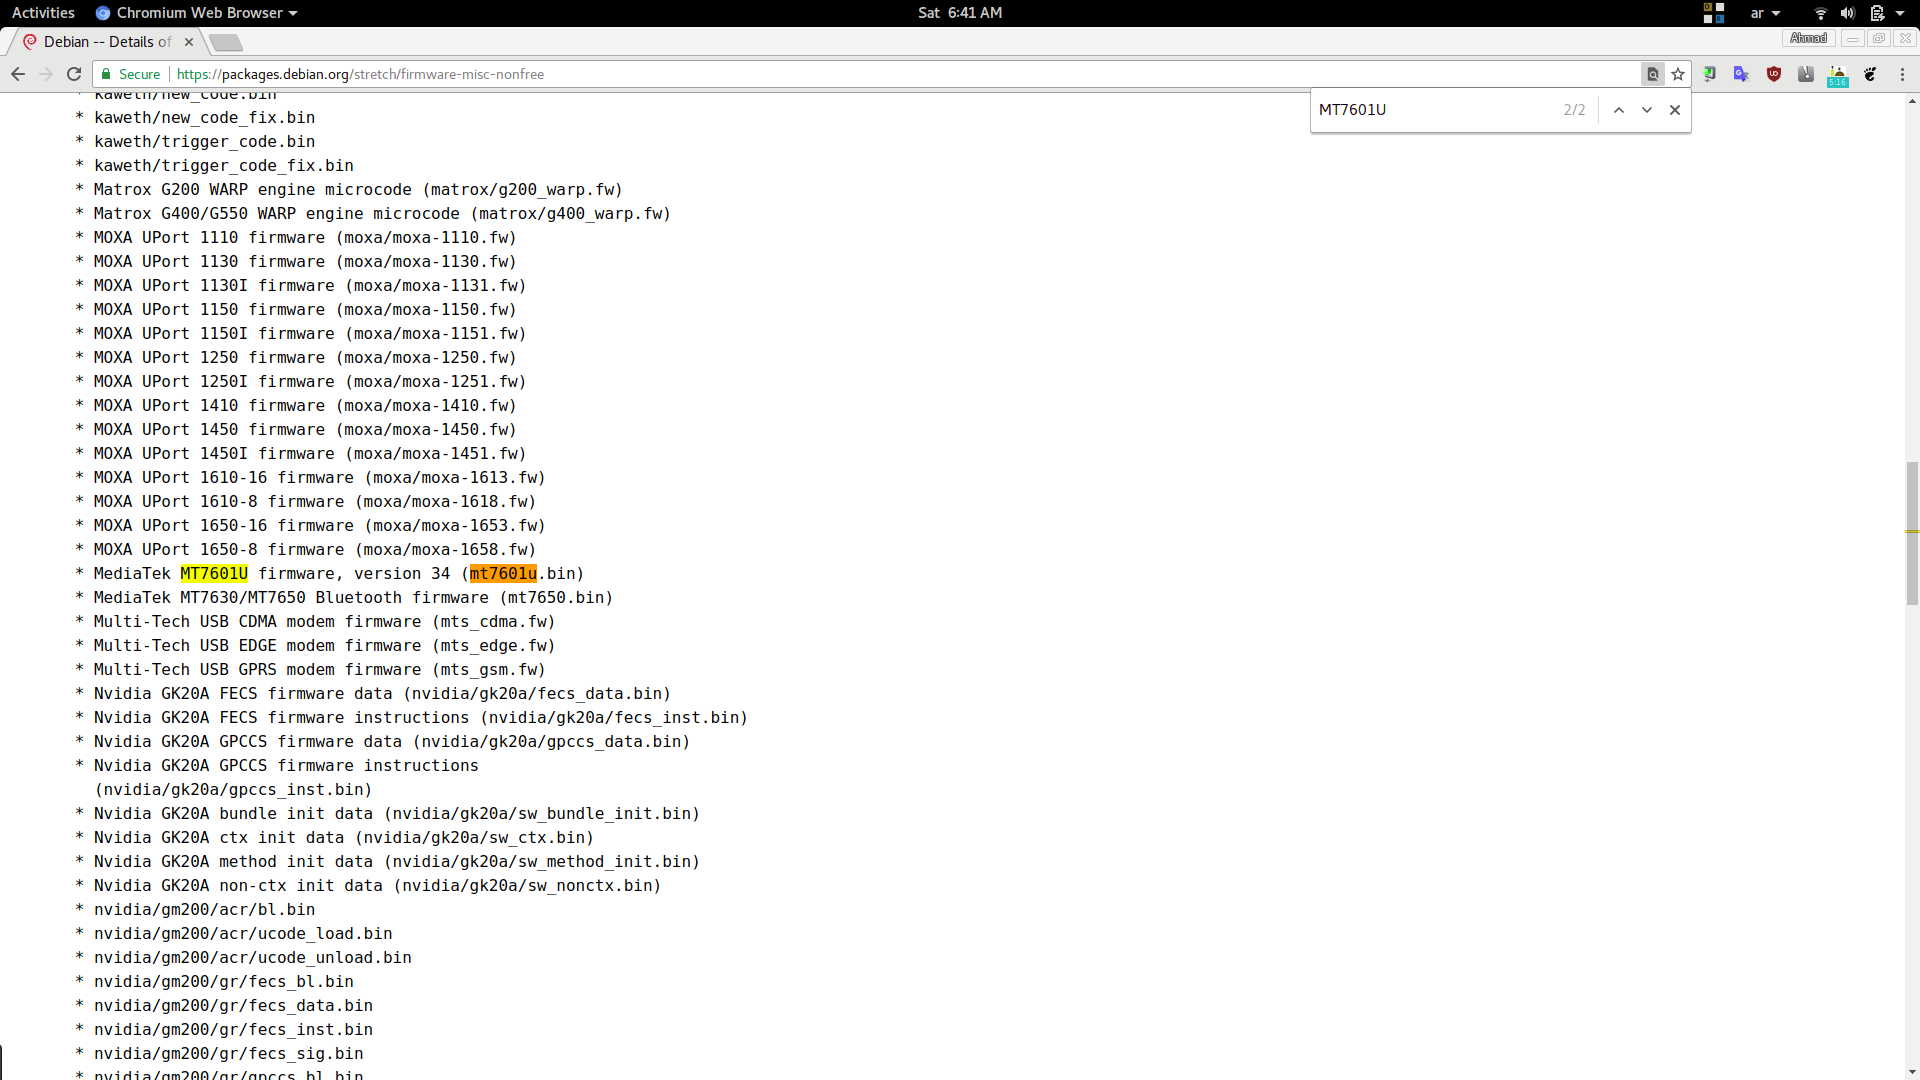Click the MT7601U find search field
Viewport: 1920px width, 1080px height.
tap(1435, 110)
